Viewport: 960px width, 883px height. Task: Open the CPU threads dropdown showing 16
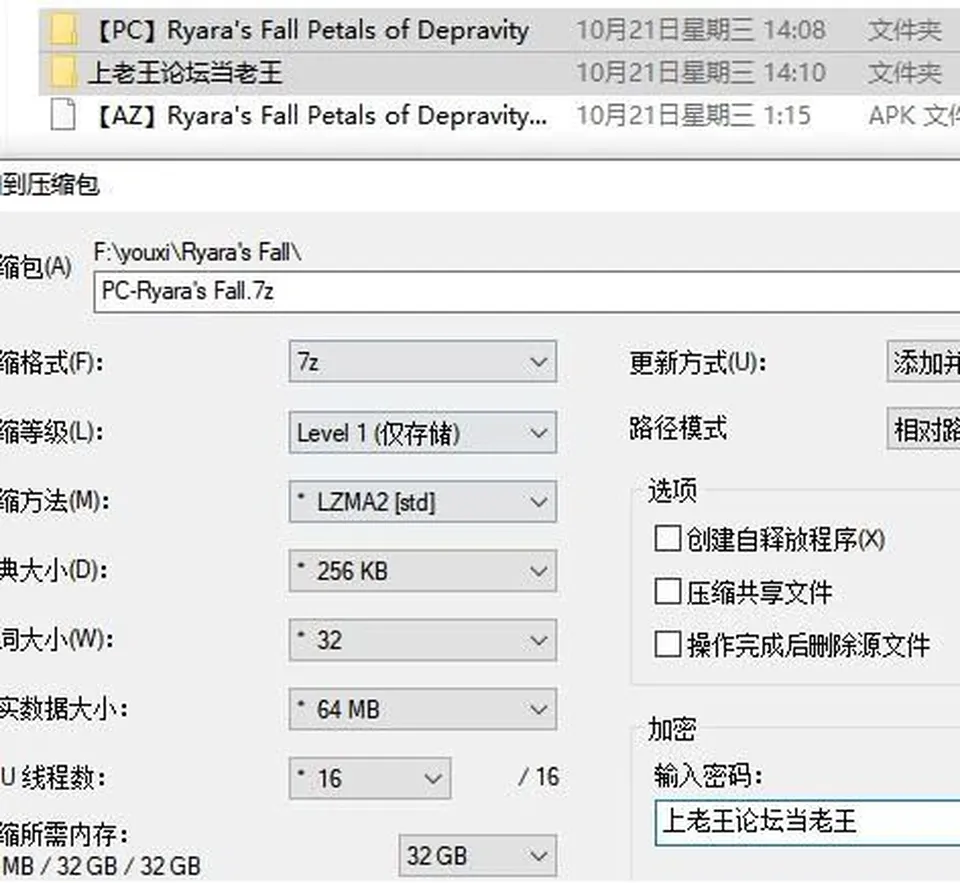pyautogui.click(x=370, y=778)
